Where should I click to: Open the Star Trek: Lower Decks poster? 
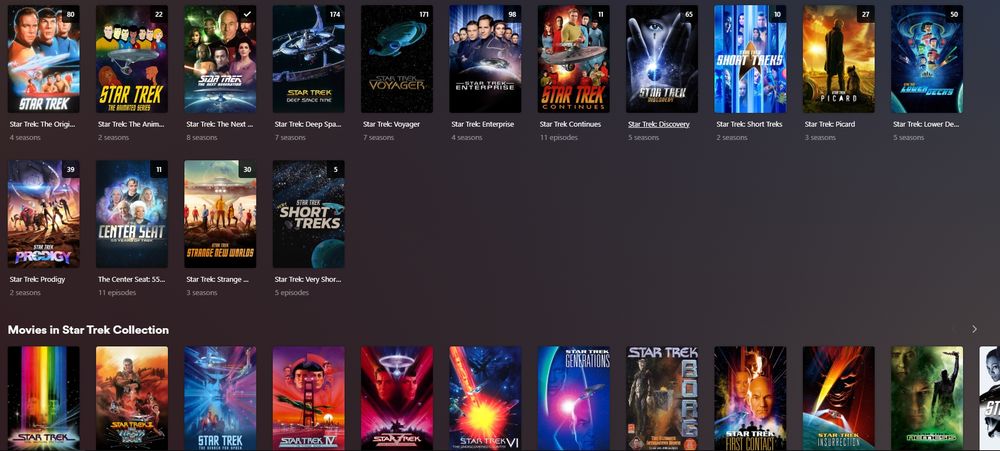tap(927, 59)
